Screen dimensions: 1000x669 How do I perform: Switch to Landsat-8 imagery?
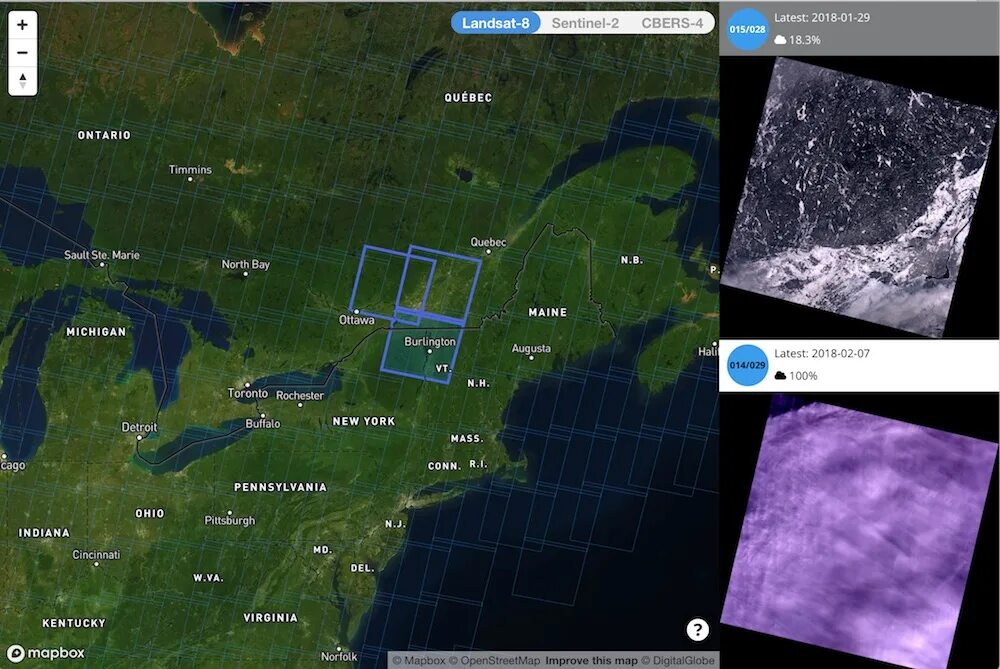click(496, 23)
